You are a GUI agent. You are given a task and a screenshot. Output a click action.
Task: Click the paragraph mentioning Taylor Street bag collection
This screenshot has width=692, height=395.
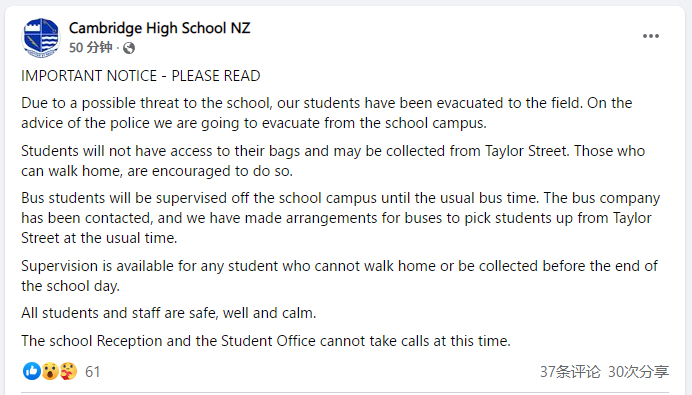click(333, 161)
